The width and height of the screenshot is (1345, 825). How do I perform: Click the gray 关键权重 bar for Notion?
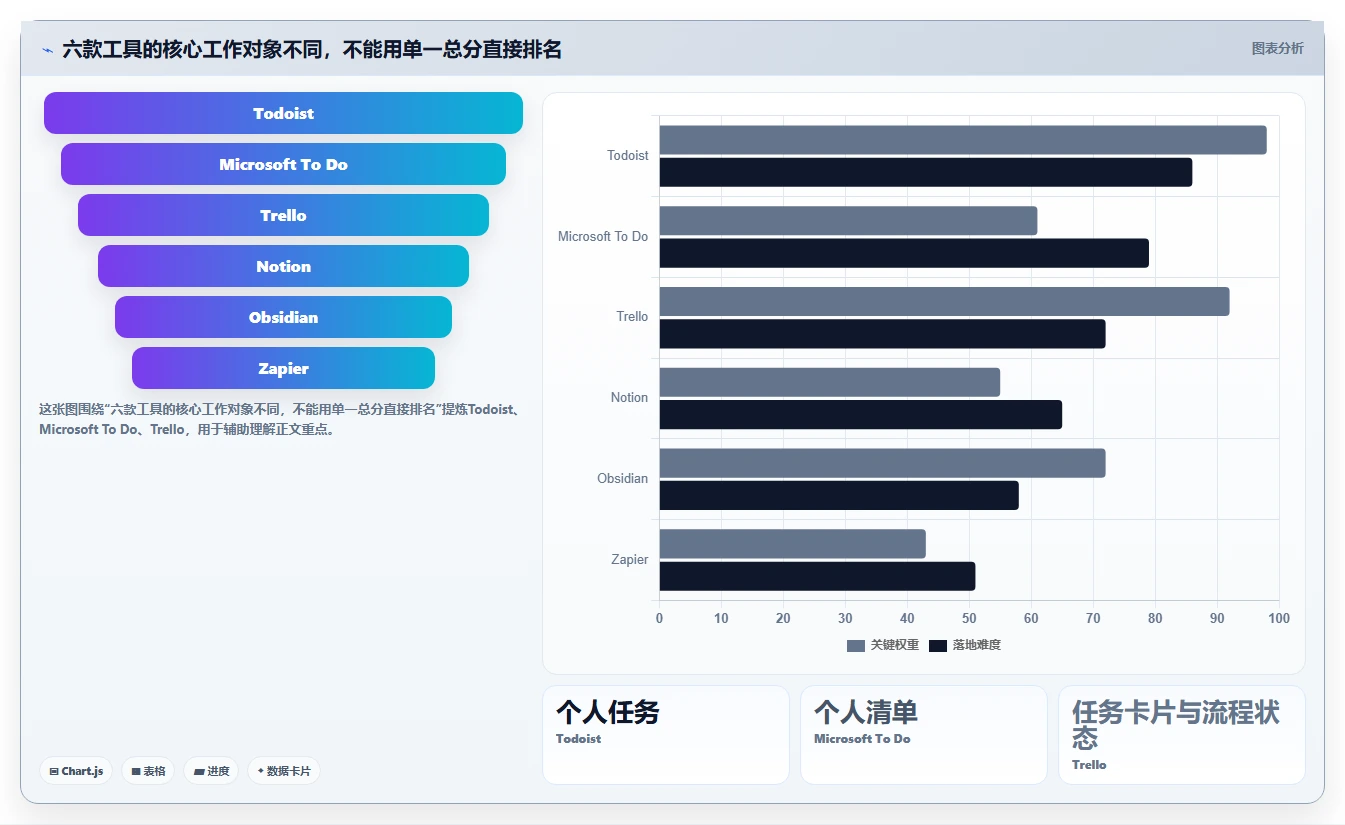[829, 382]
